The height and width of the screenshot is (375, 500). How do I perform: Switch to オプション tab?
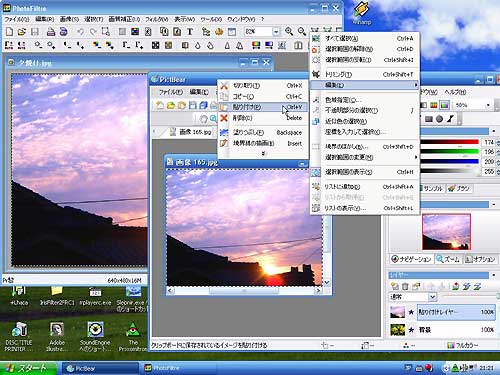(x=480, y=259)
